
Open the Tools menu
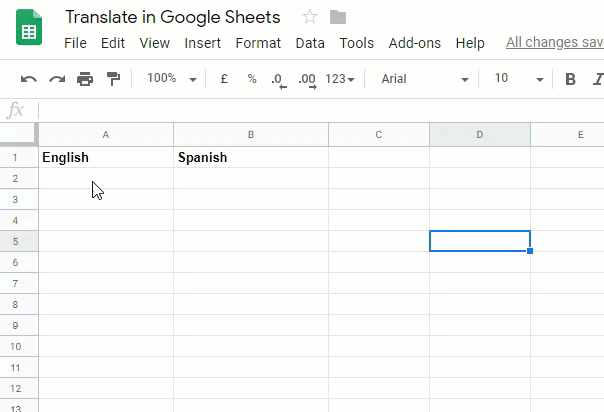click(x=357, y=43)
